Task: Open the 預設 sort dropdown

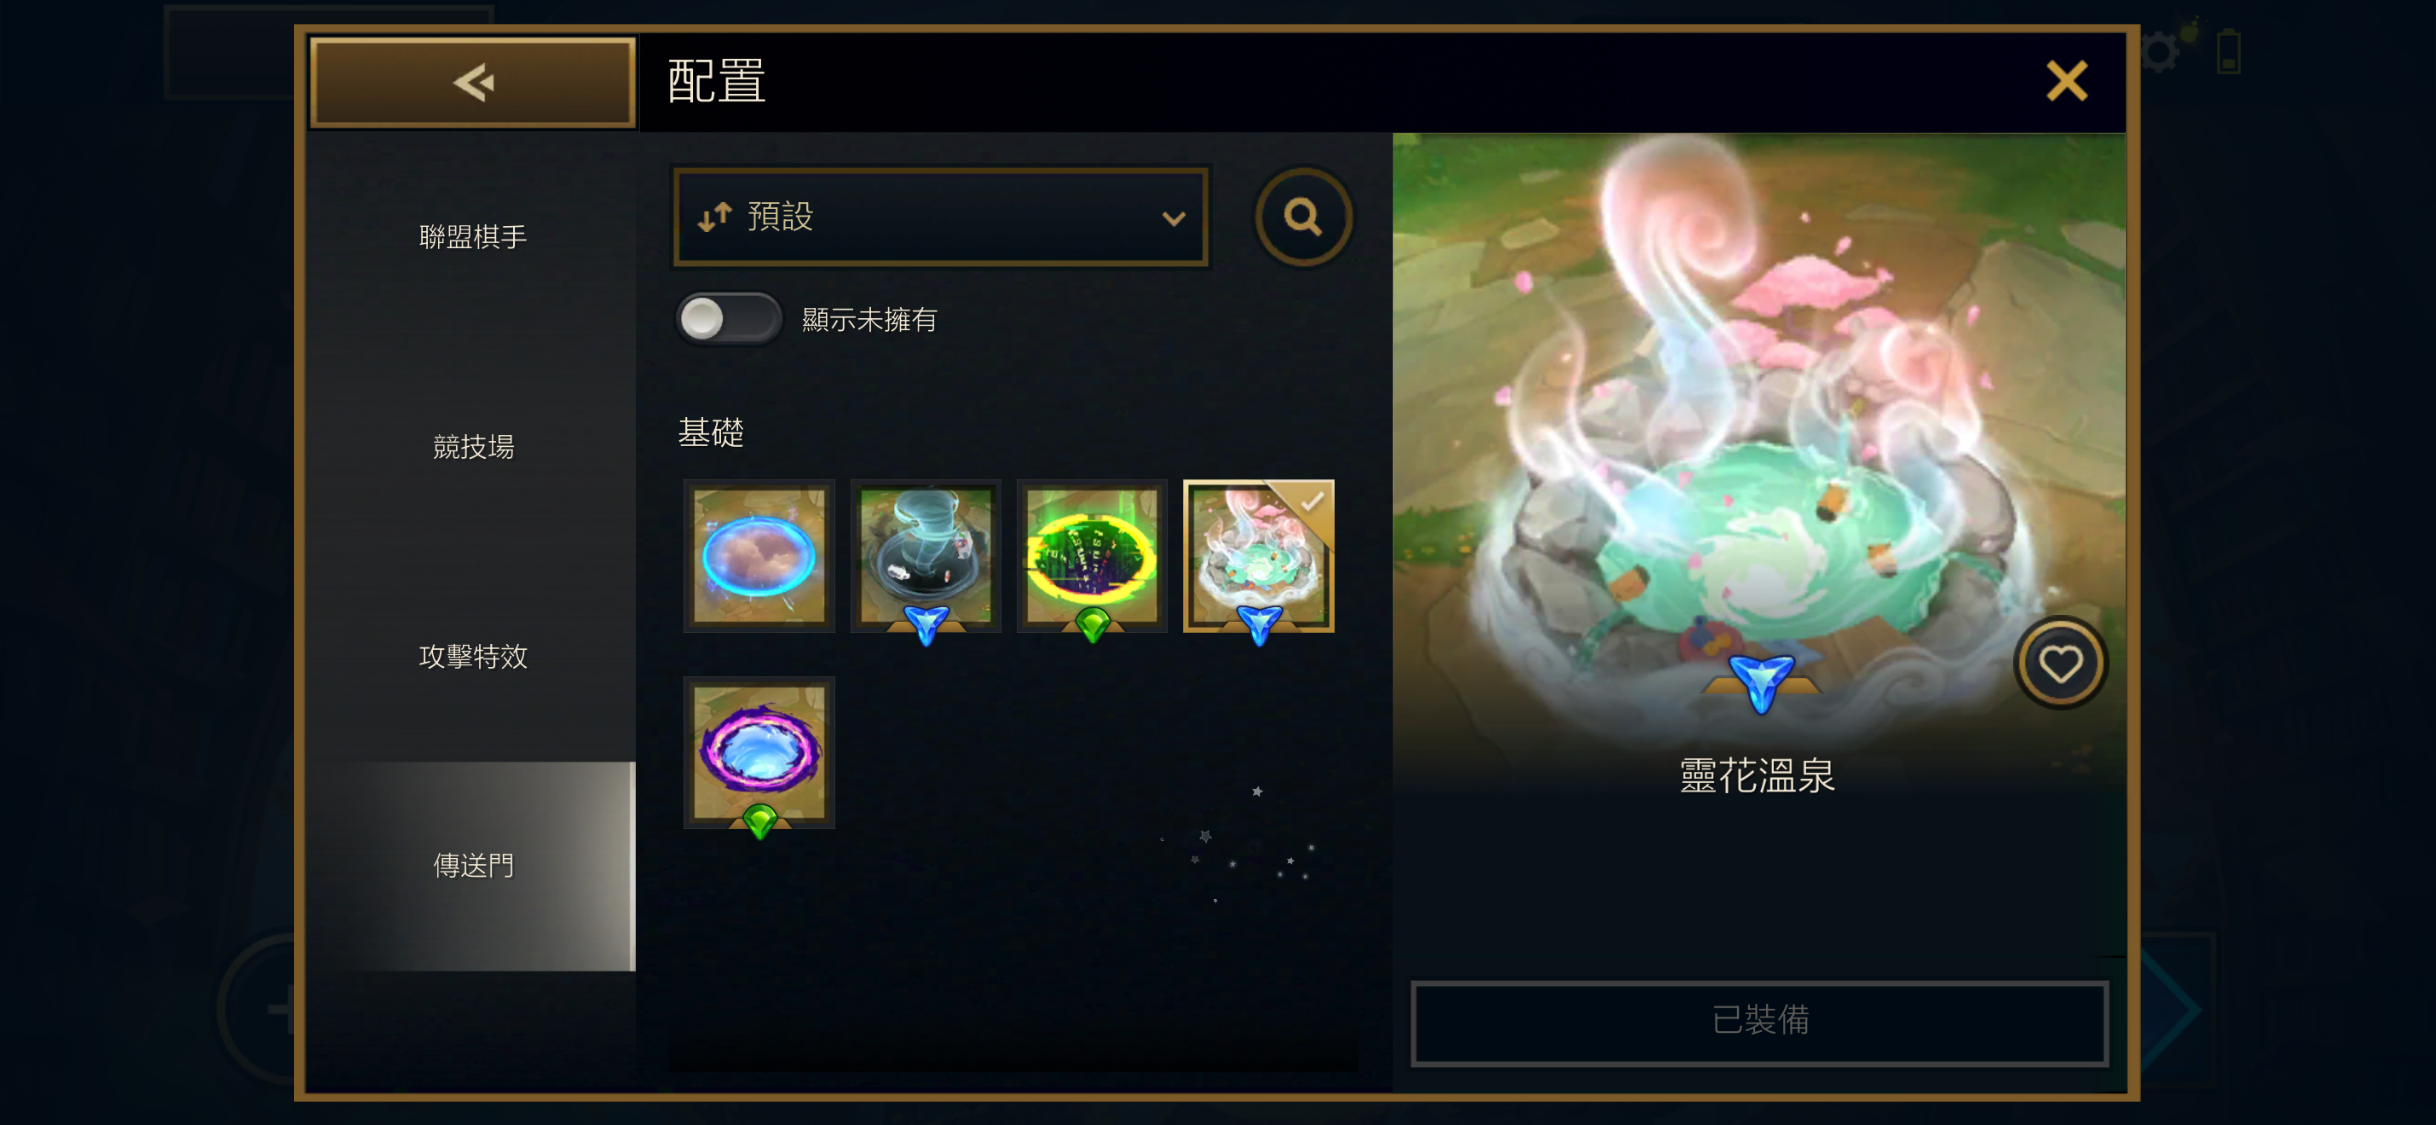Action: (x=941, y=217)
